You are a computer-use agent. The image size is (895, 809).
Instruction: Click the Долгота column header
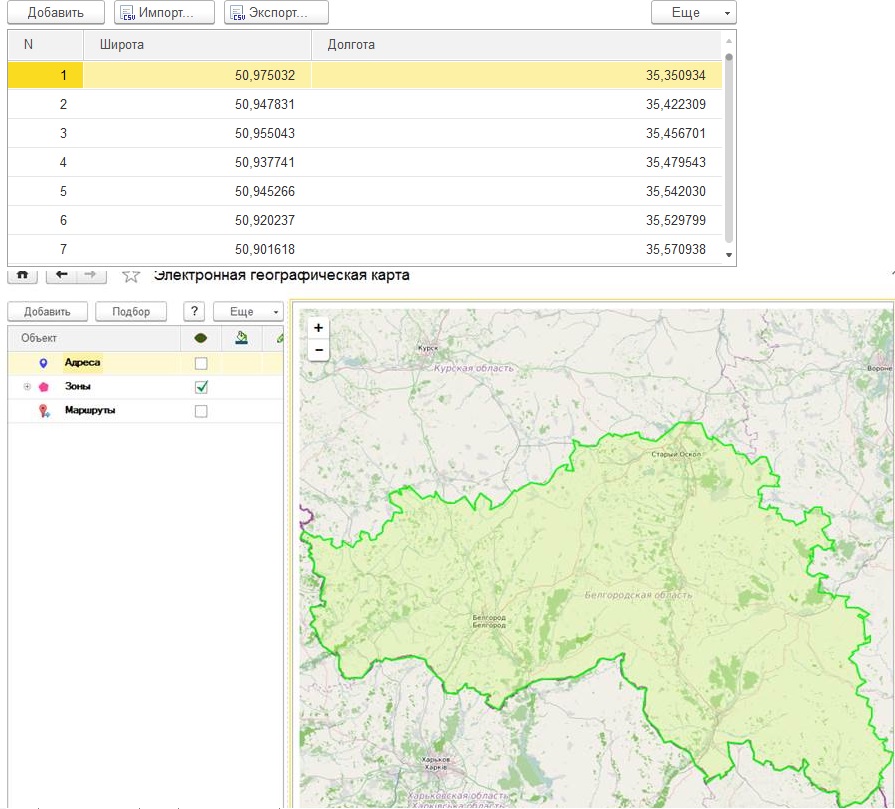tap(516, 45)
